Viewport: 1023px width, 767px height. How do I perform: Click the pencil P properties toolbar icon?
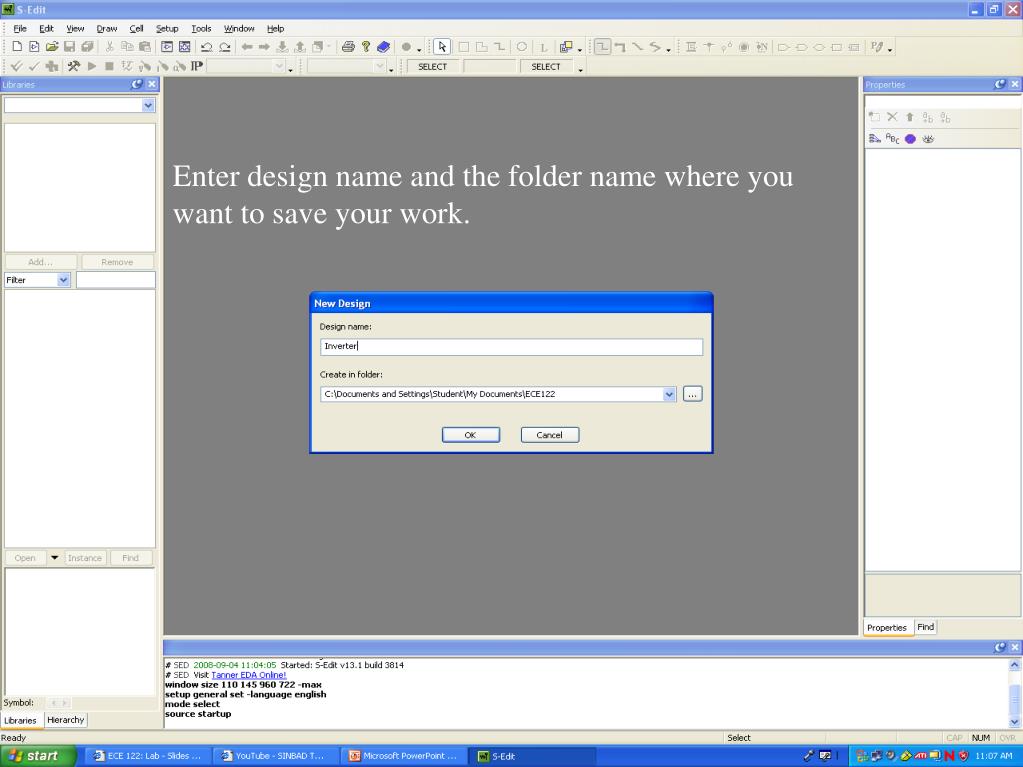pyautogui.click(x=877, y=47)
